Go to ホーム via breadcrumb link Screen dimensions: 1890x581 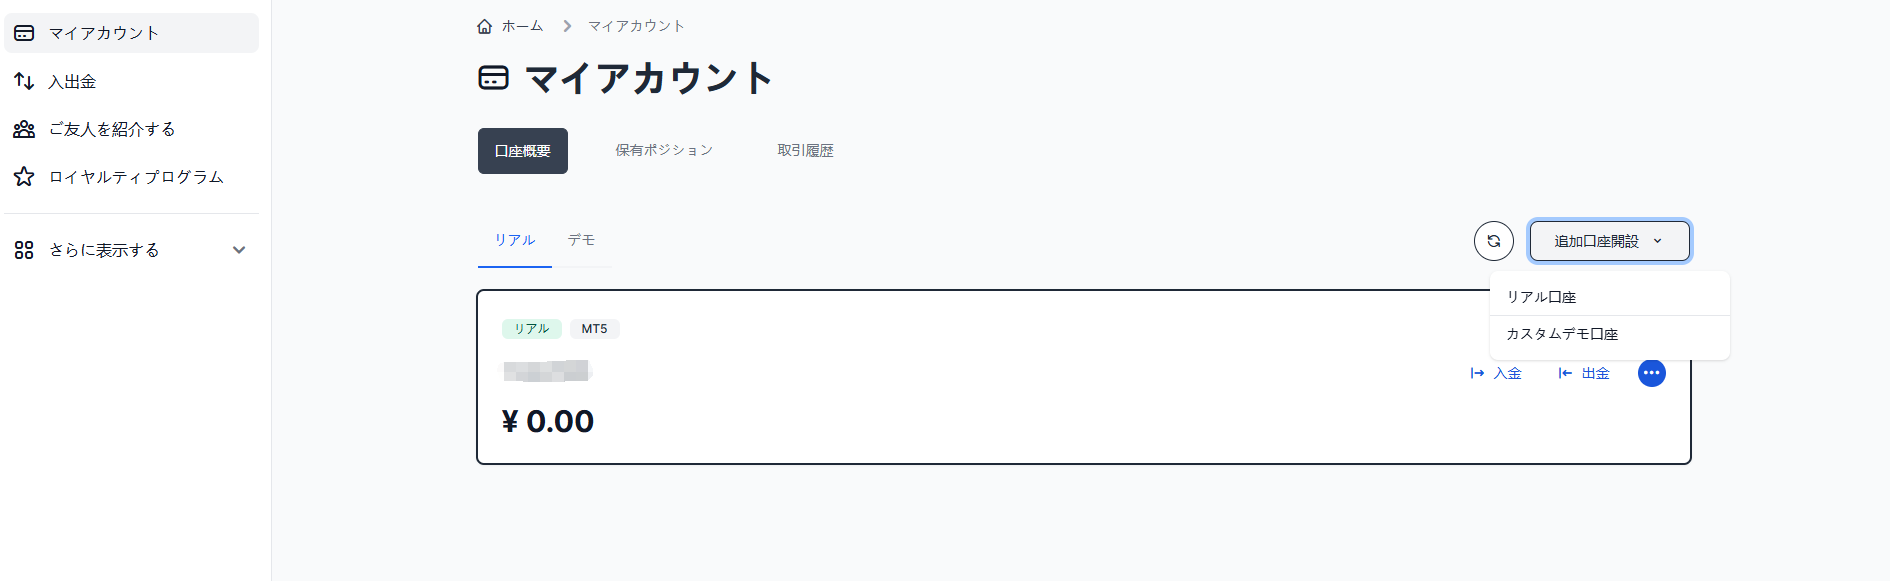tap(522, 26)
